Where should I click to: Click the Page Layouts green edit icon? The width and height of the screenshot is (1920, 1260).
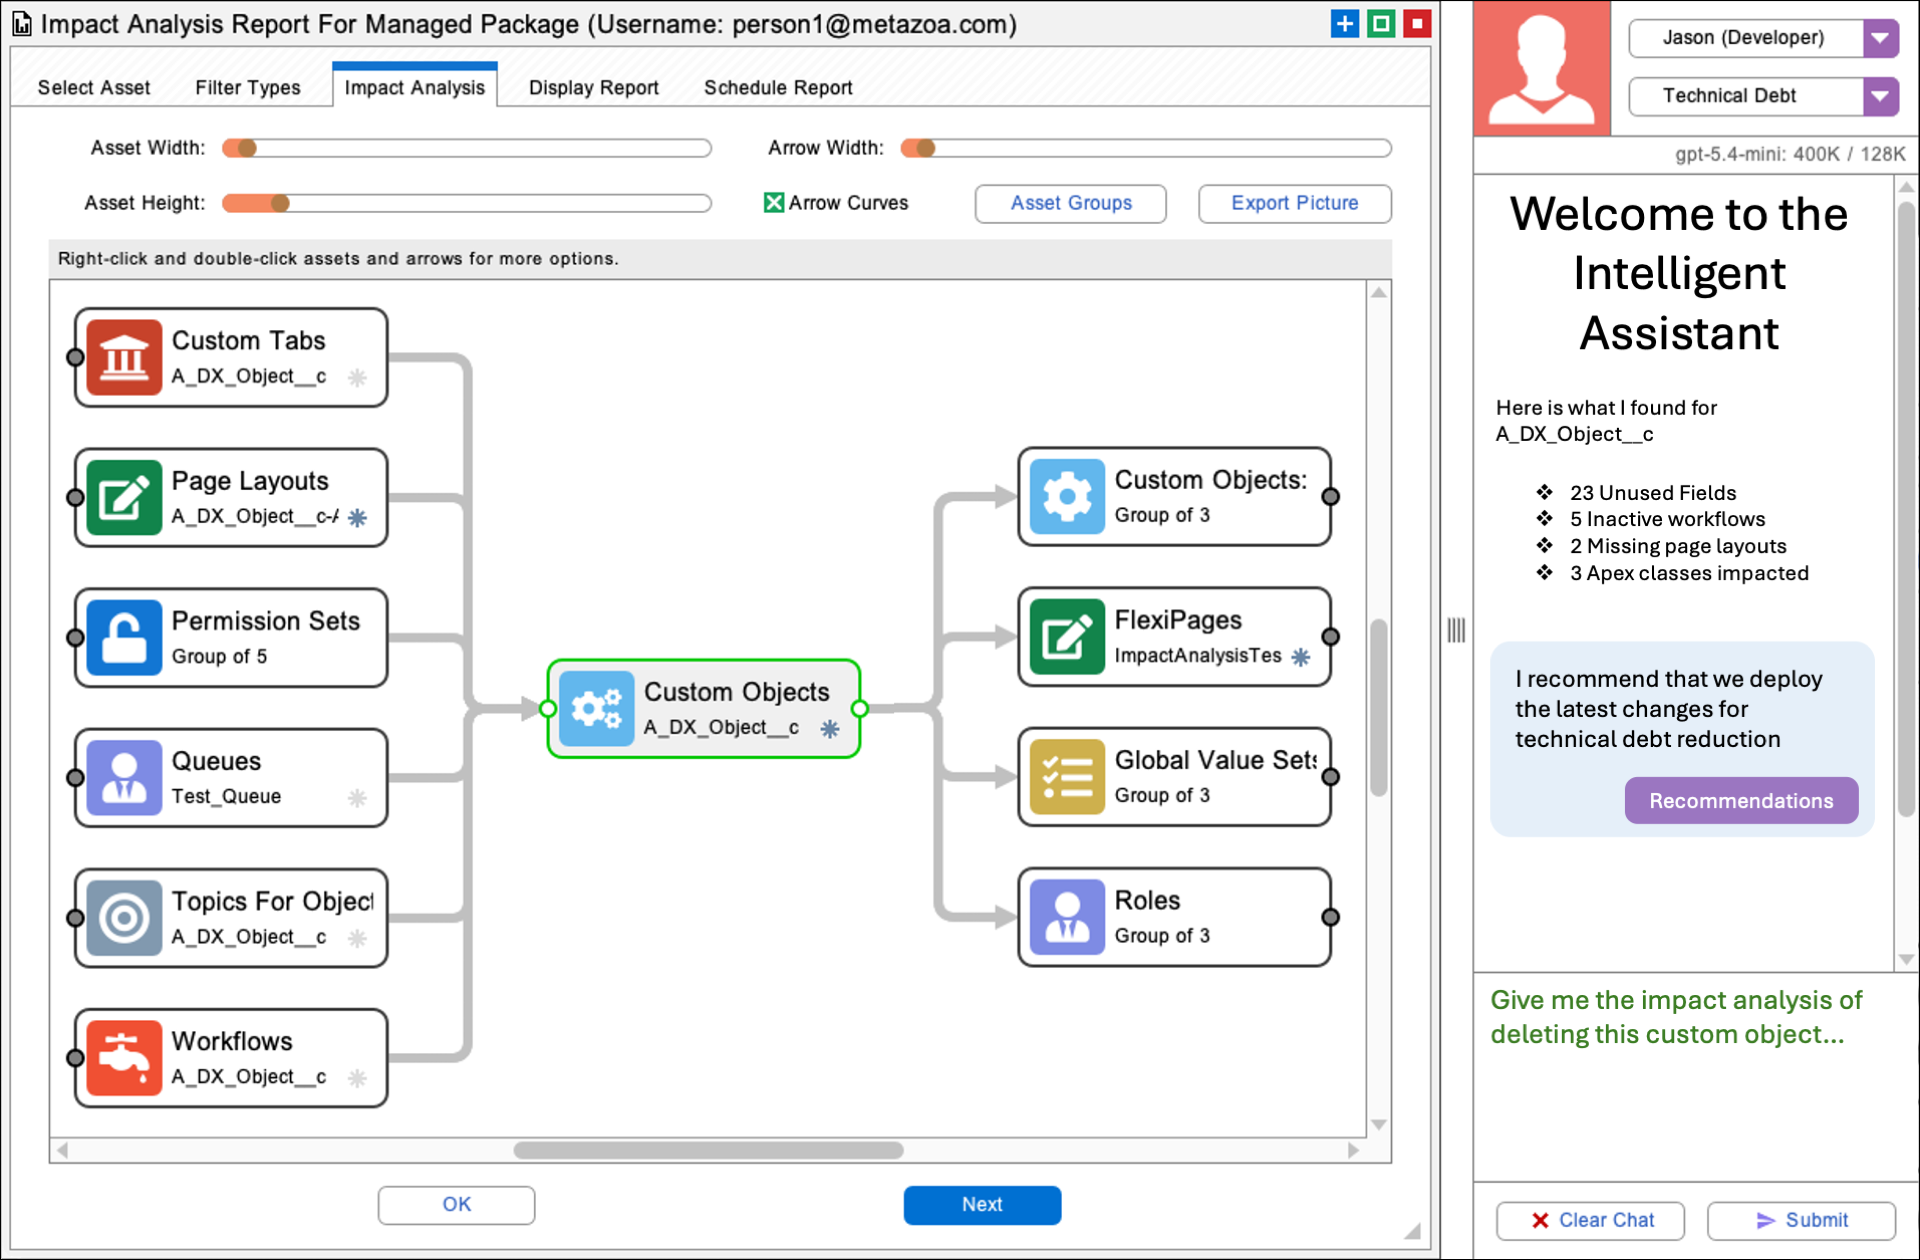click(x=124, y=498)
